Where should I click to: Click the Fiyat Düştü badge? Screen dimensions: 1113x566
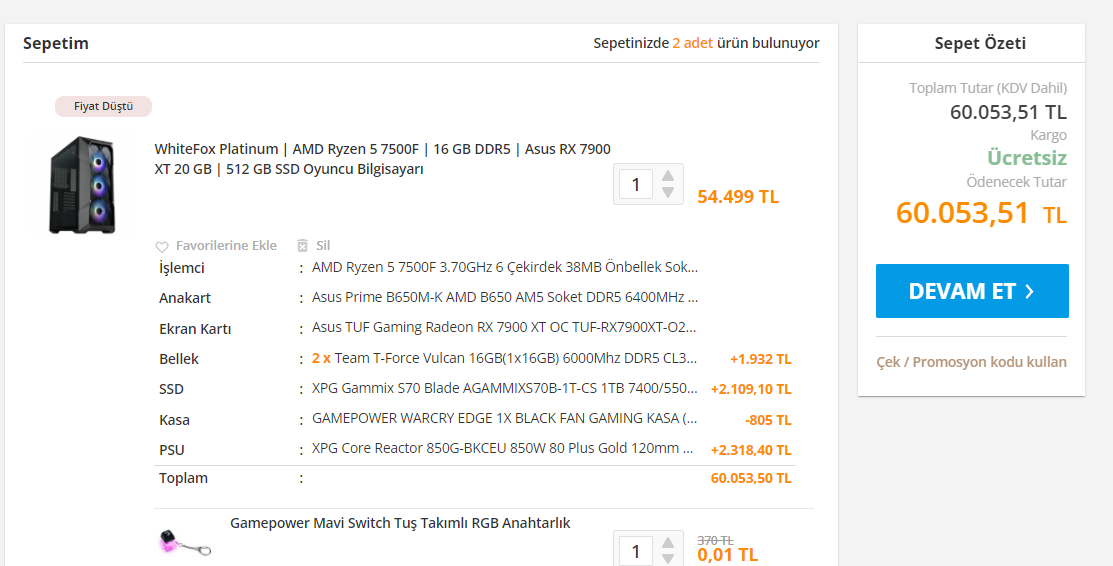[103, 106]
